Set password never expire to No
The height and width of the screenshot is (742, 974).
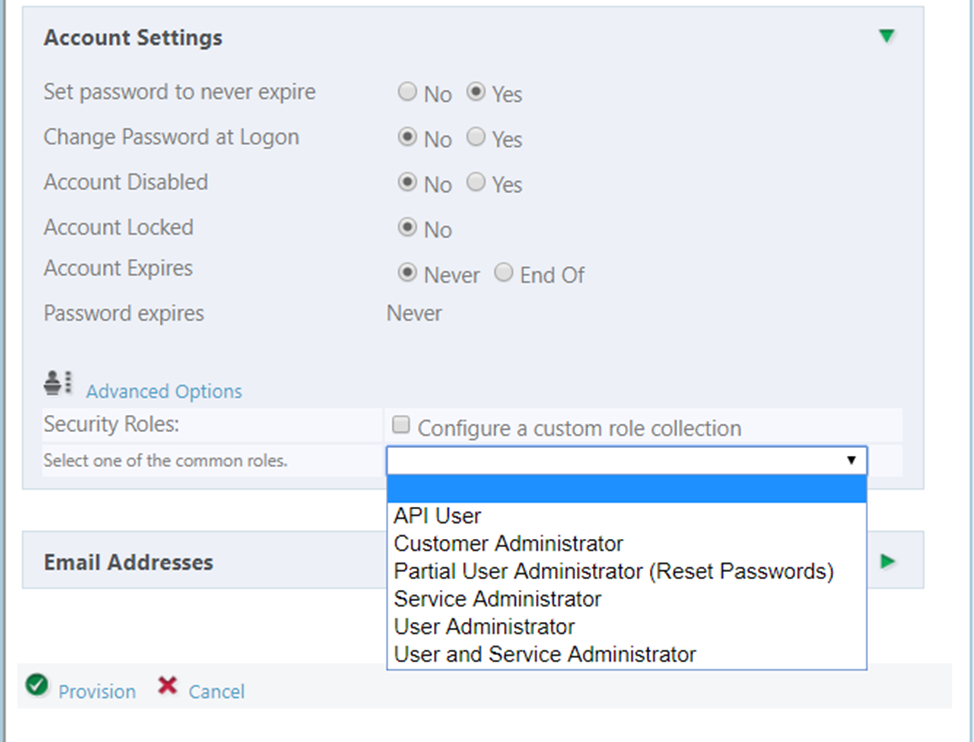tap(407, 92)
